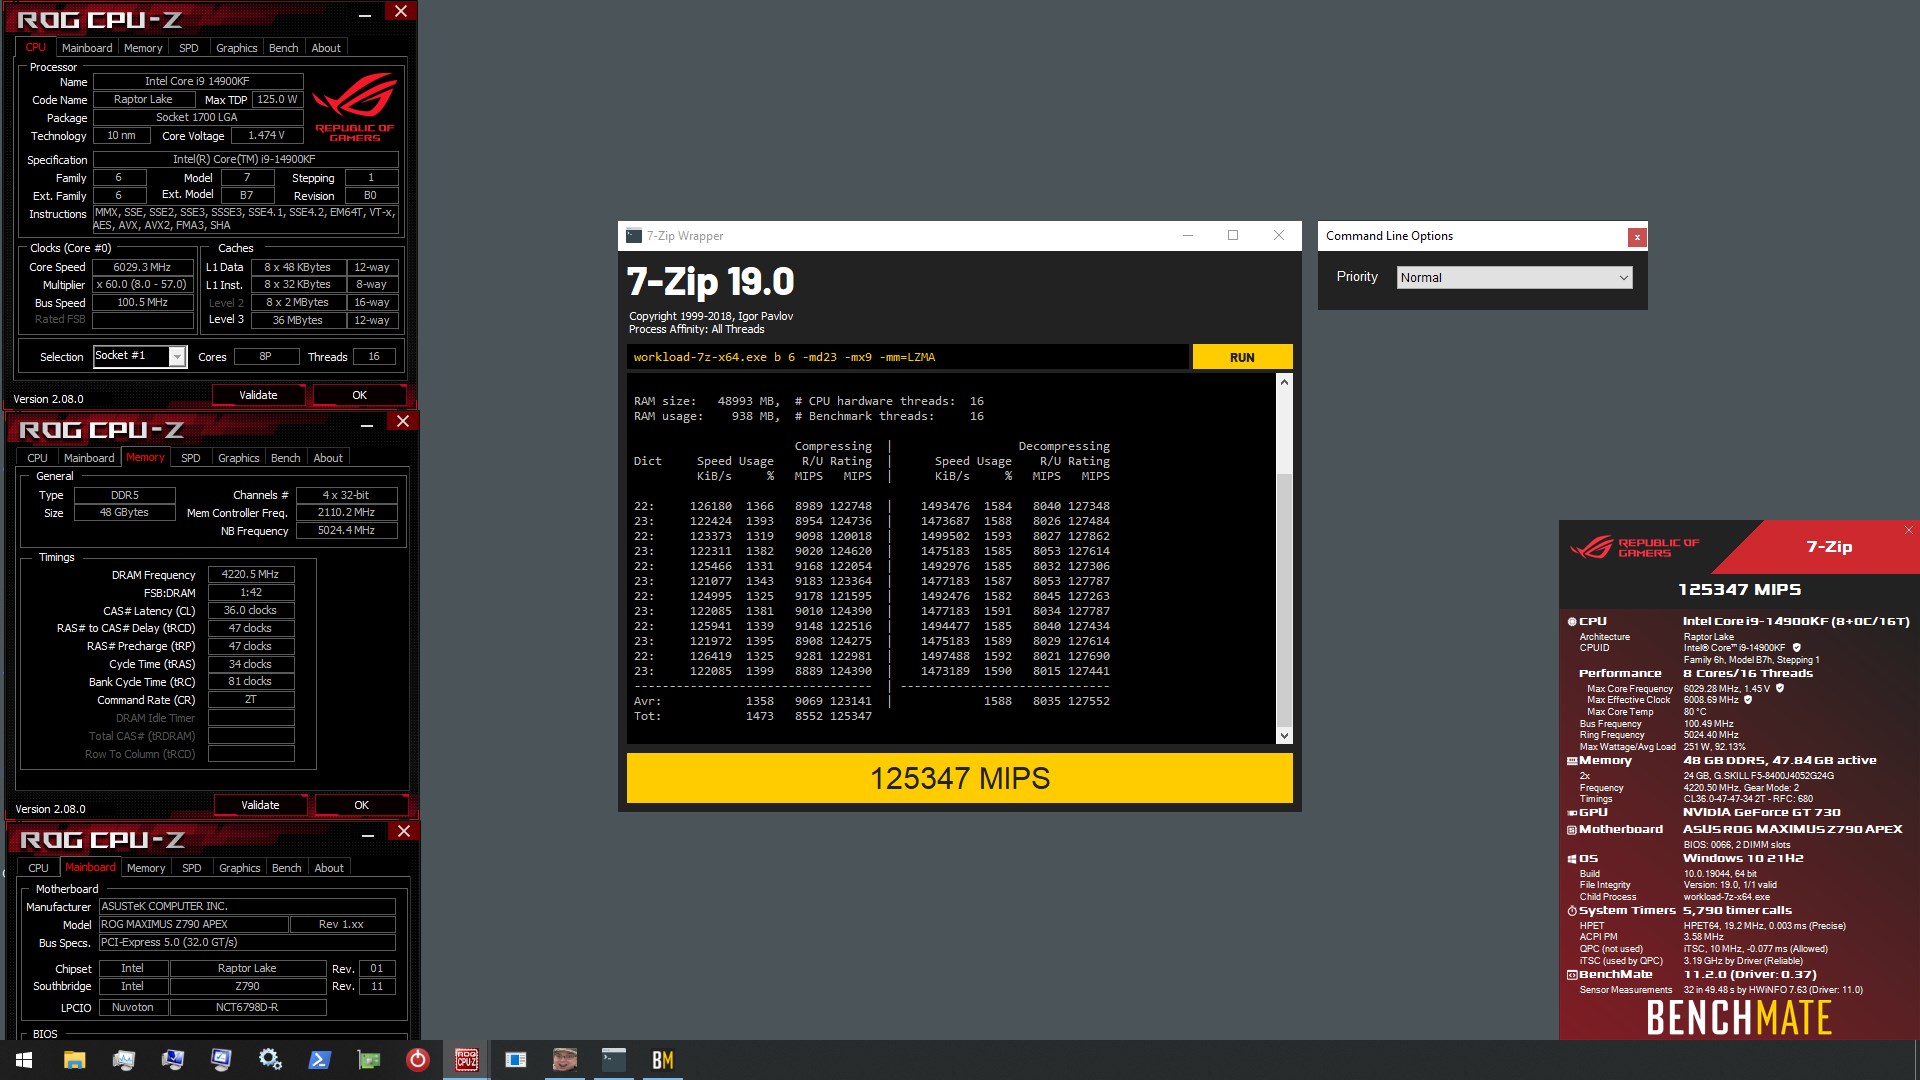Screen dimensions: 1920x1080
Task: Open the face avatar taskbar app
Action: (564, 1060)
